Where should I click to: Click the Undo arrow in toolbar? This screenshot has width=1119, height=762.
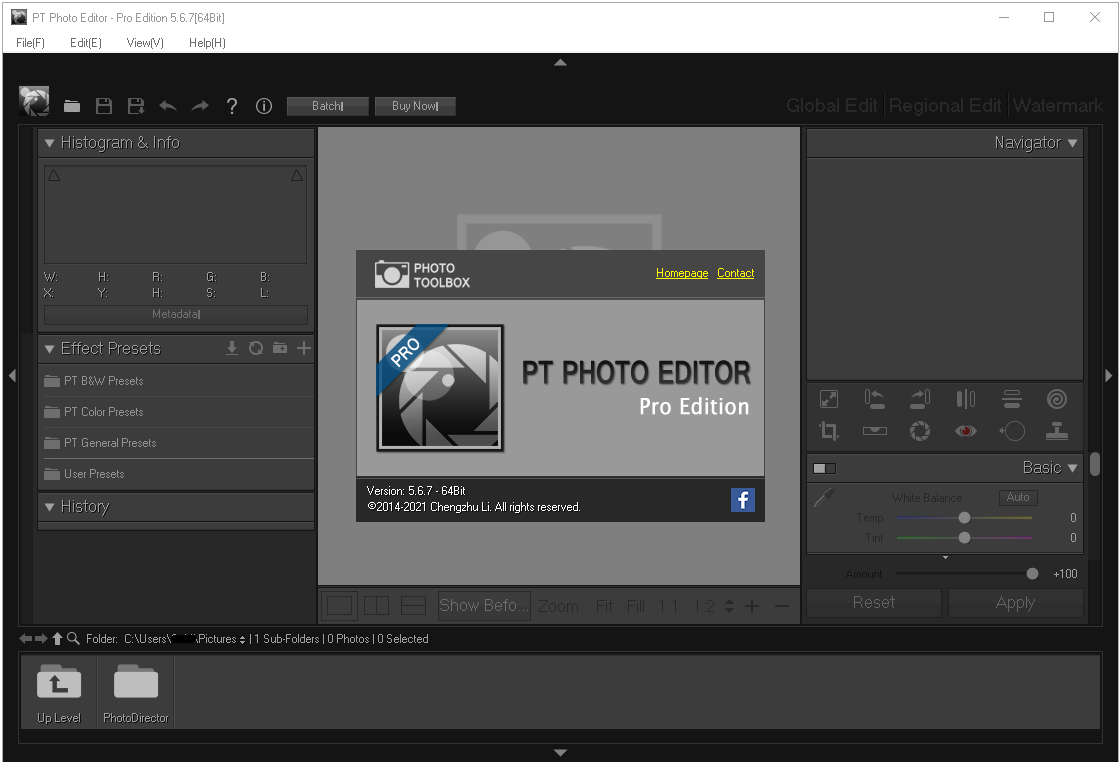(168, 106)
